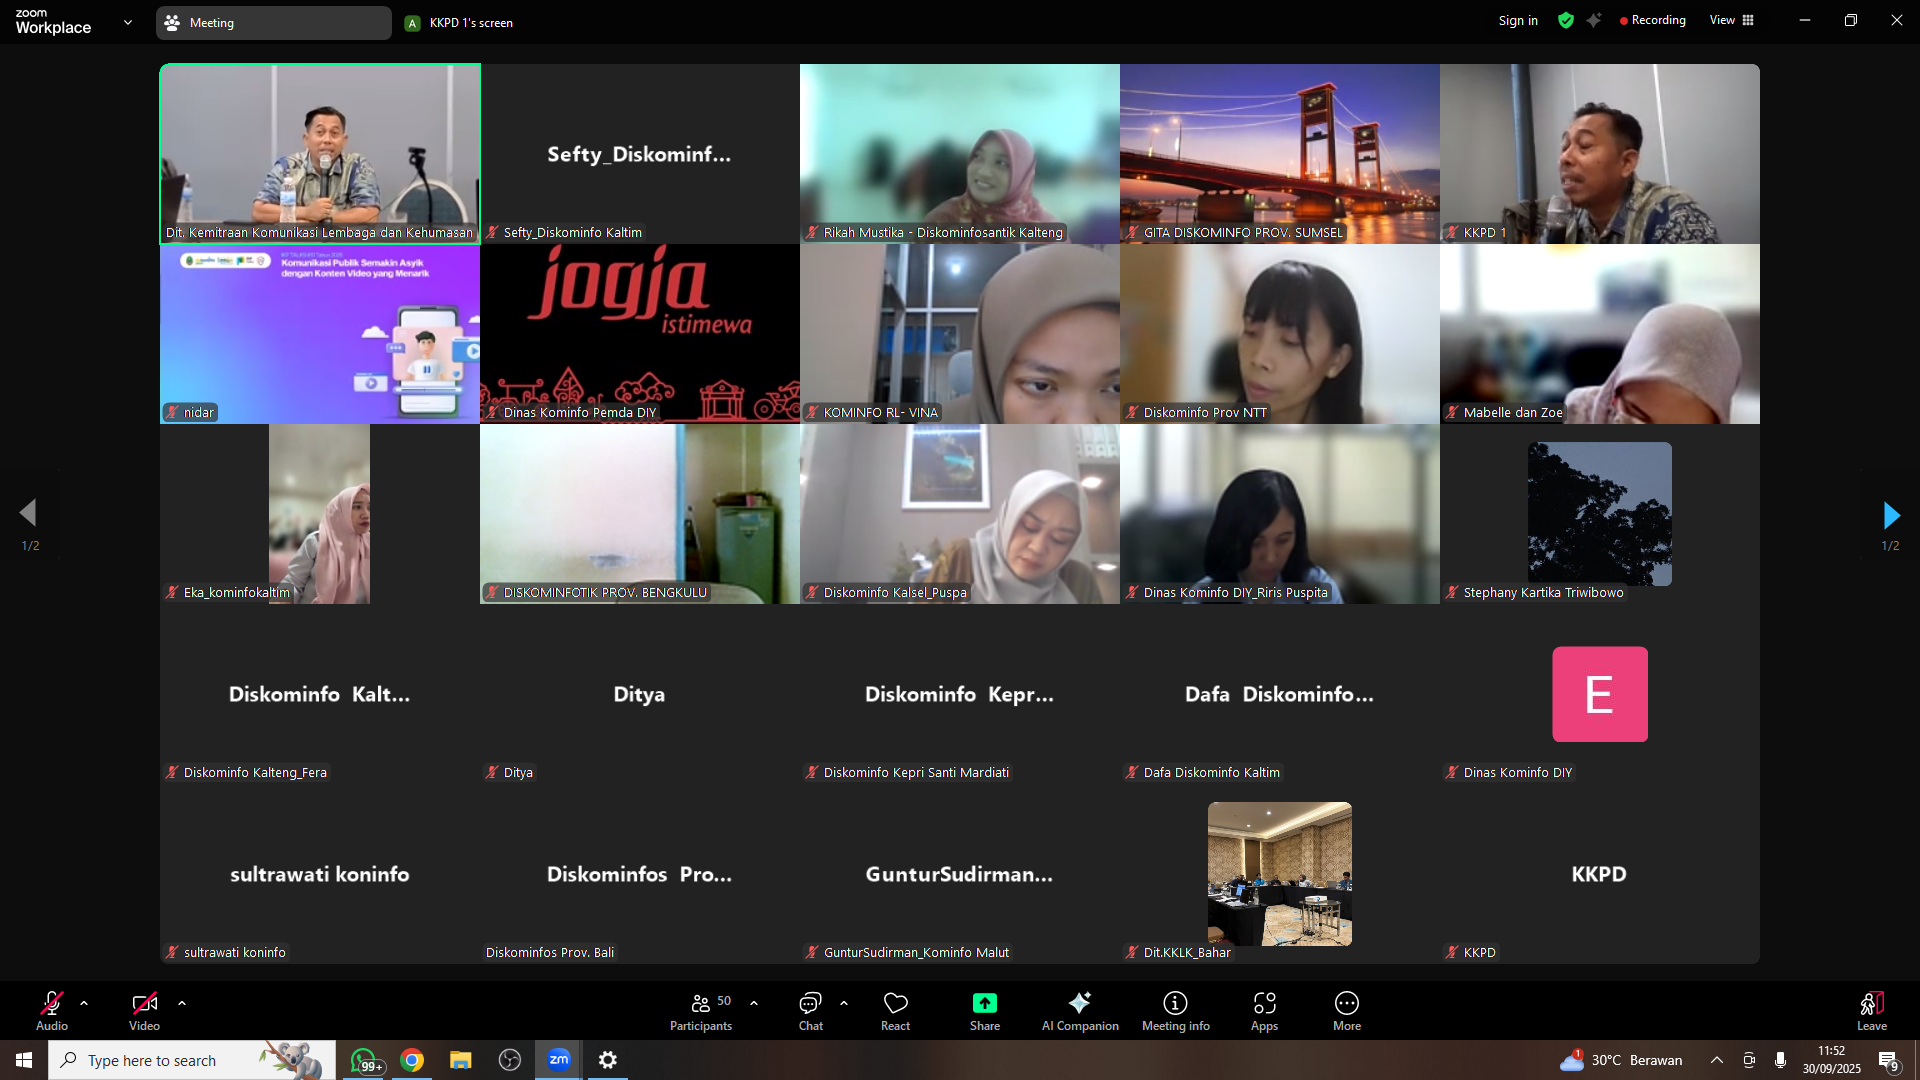1920x1080 pixels.
Task: Expand the video options chevron
Action: coord(182,1002)
